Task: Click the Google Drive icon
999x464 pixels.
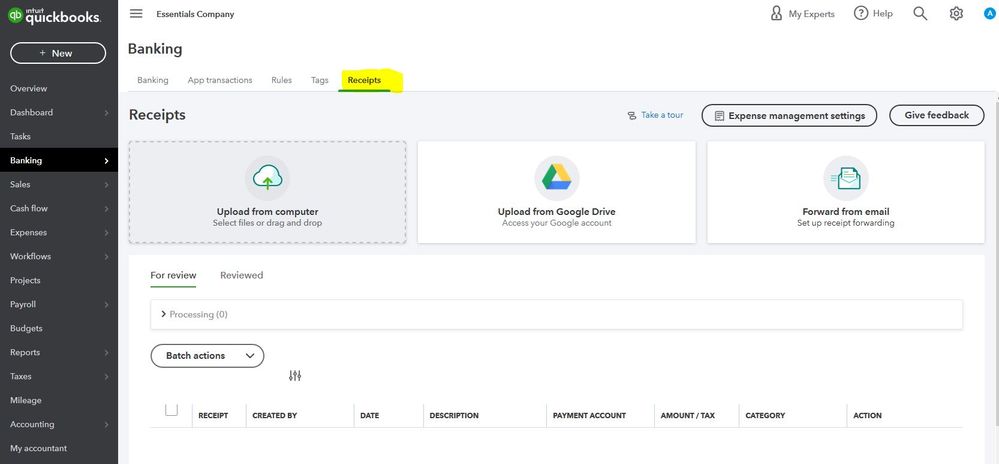Action: pos(556,178)
